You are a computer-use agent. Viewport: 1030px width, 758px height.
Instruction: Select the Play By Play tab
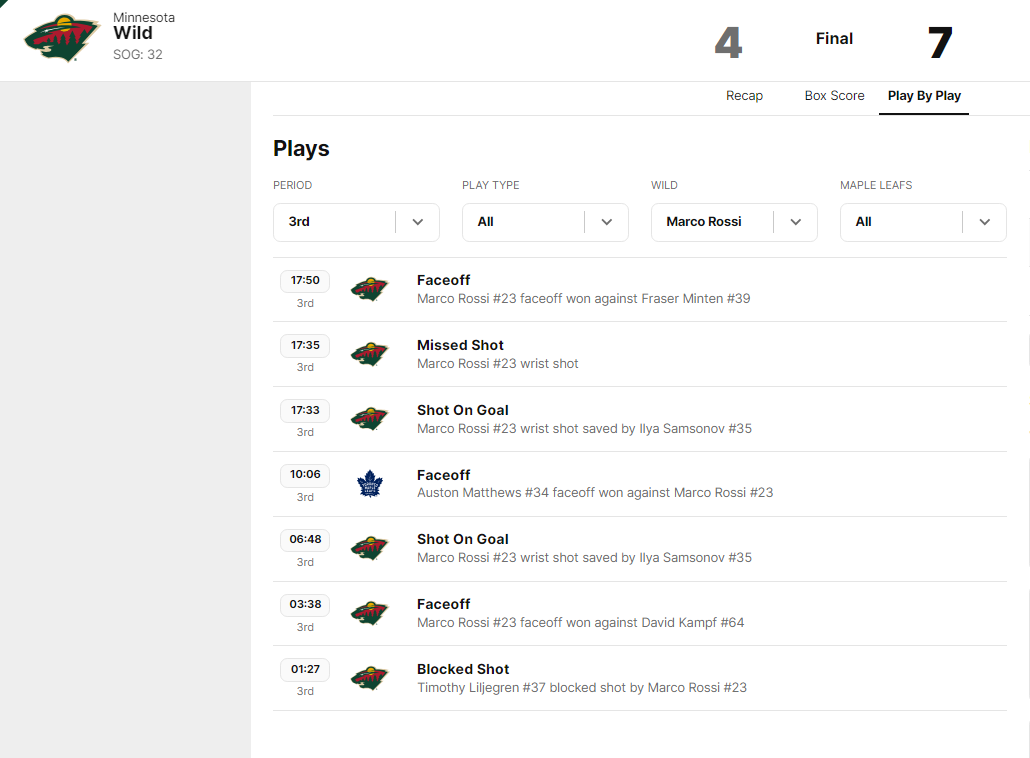click(924, 96)
